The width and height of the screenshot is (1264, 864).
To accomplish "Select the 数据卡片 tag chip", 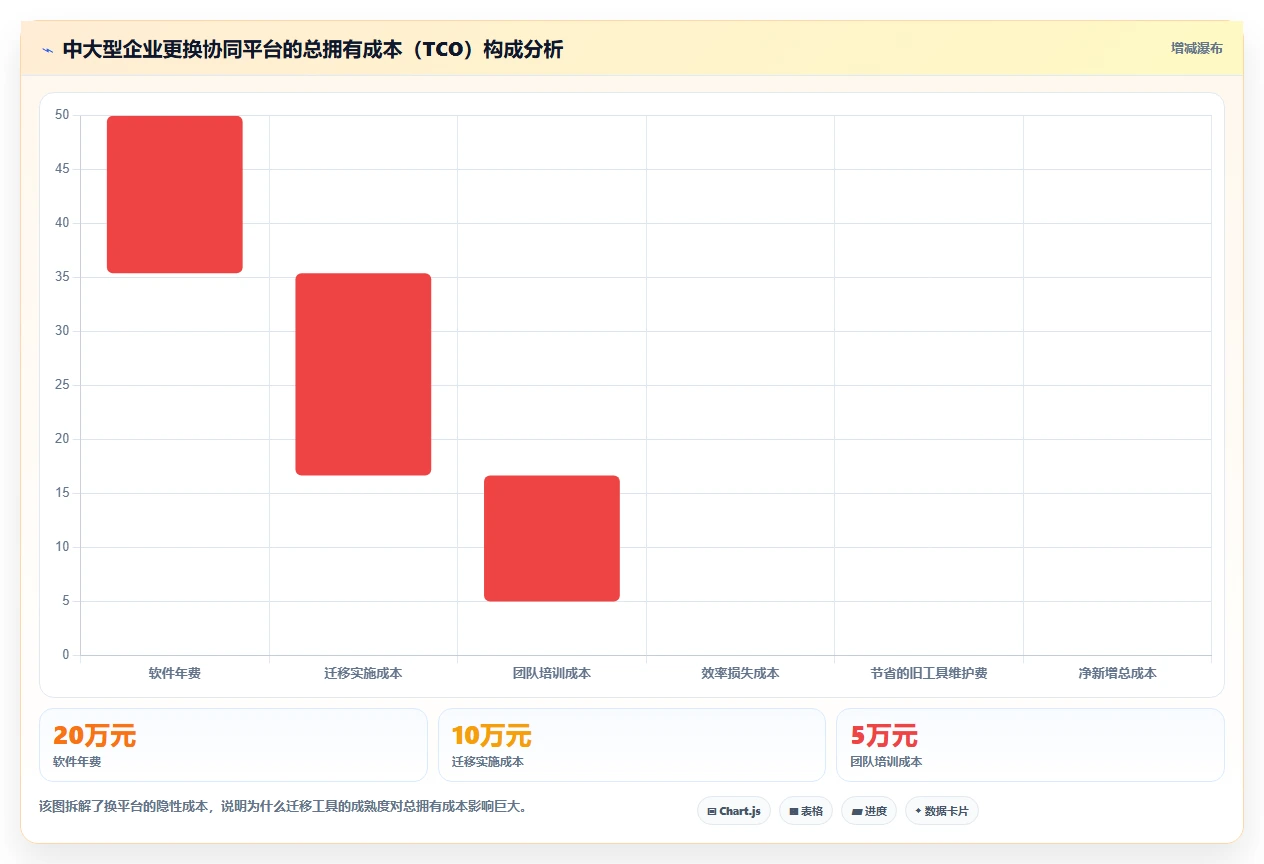I will click(942, 811).
